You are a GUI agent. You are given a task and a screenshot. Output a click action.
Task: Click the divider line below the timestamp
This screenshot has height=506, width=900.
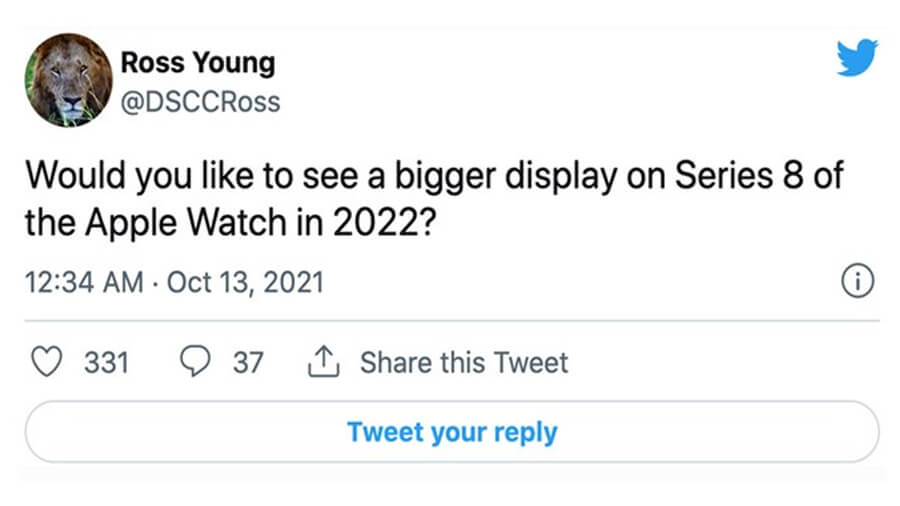click(451, 321)
